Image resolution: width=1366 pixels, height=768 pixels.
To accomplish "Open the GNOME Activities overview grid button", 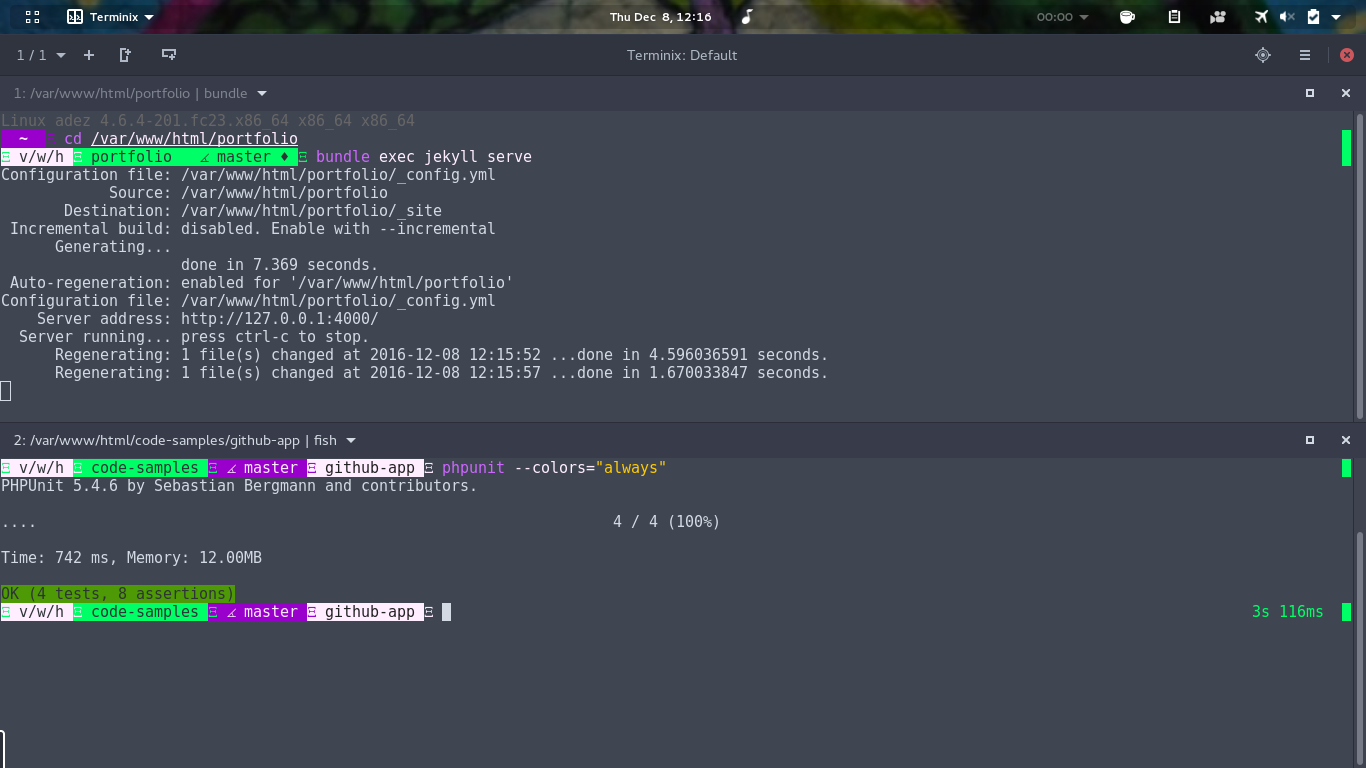I will (x=32, y=17).
